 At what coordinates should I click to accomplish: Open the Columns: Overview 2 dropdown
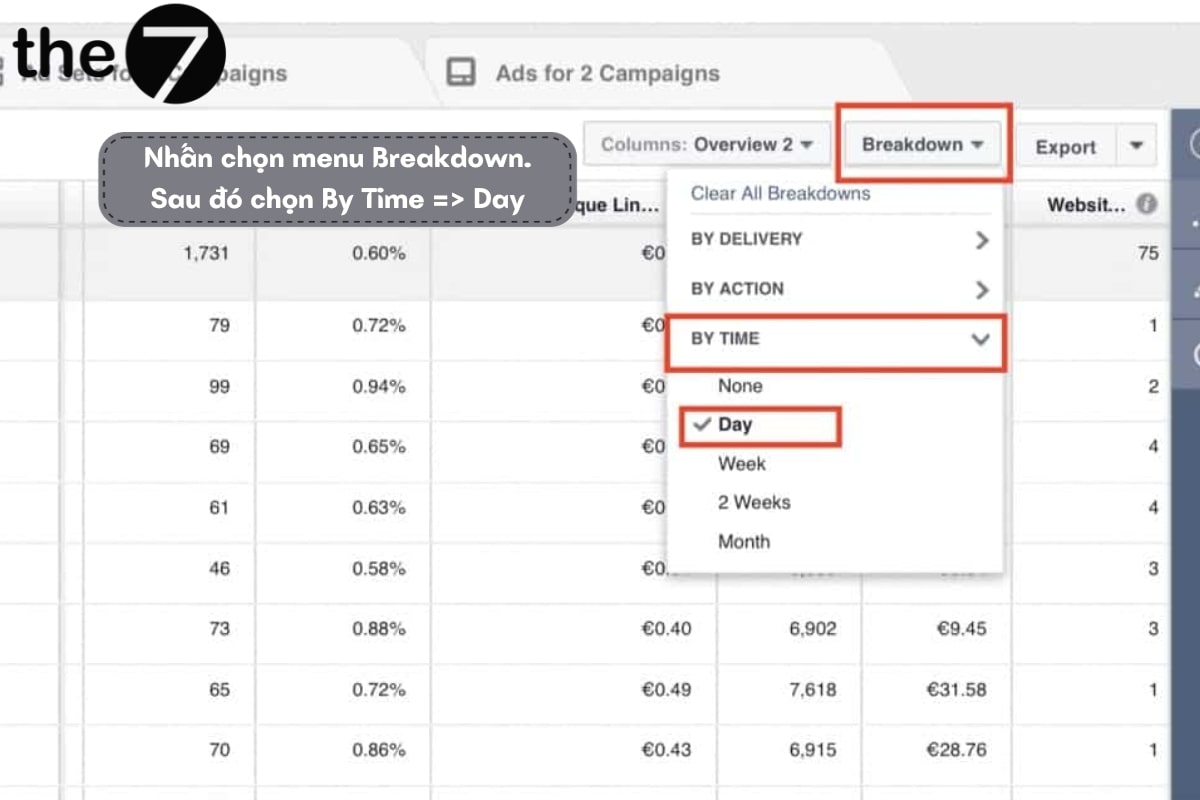[706, 145]
